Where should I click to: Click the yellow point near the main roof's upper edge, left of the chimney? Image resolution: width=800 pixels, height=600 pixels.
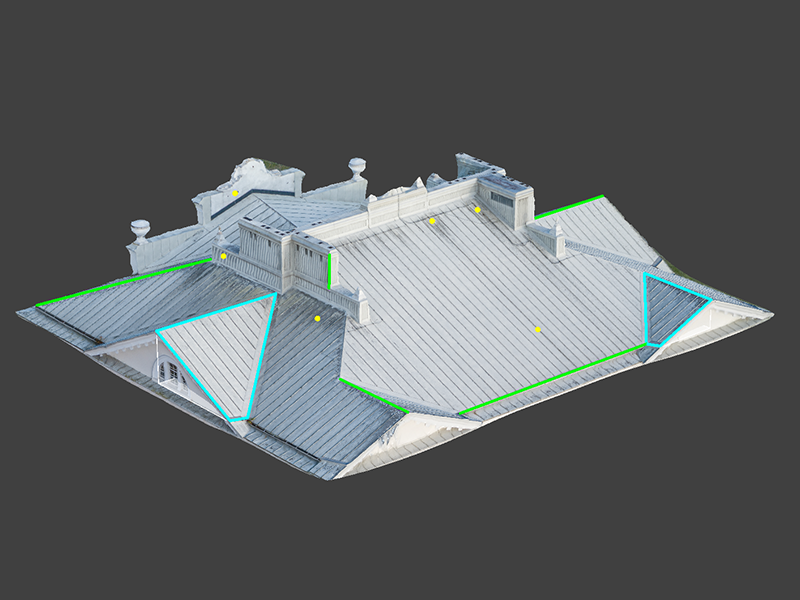click(x=432, y=221)
